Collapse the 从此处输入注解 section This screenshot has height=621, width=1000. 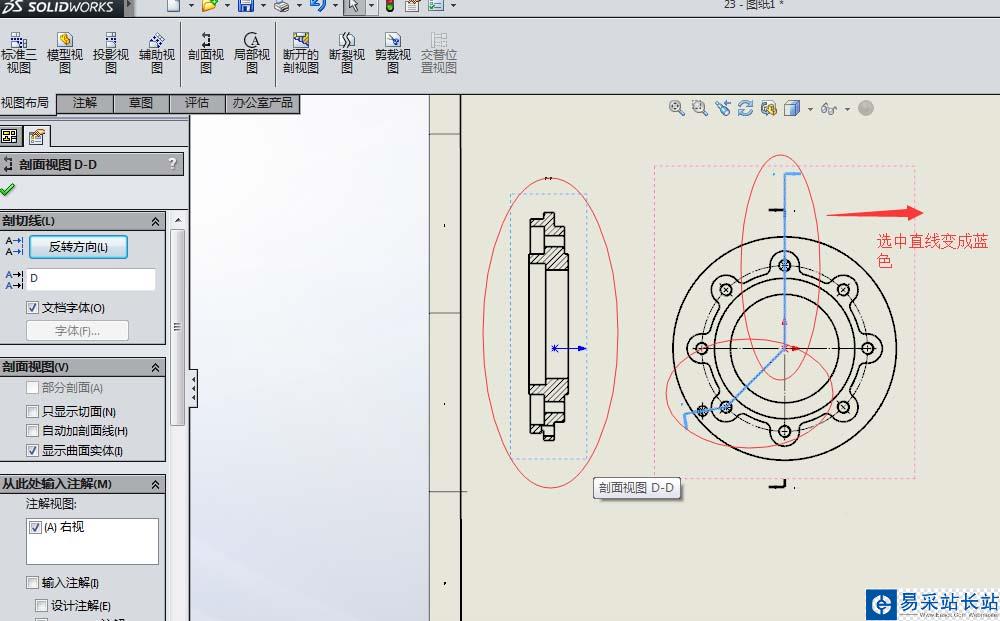point(155,484)
